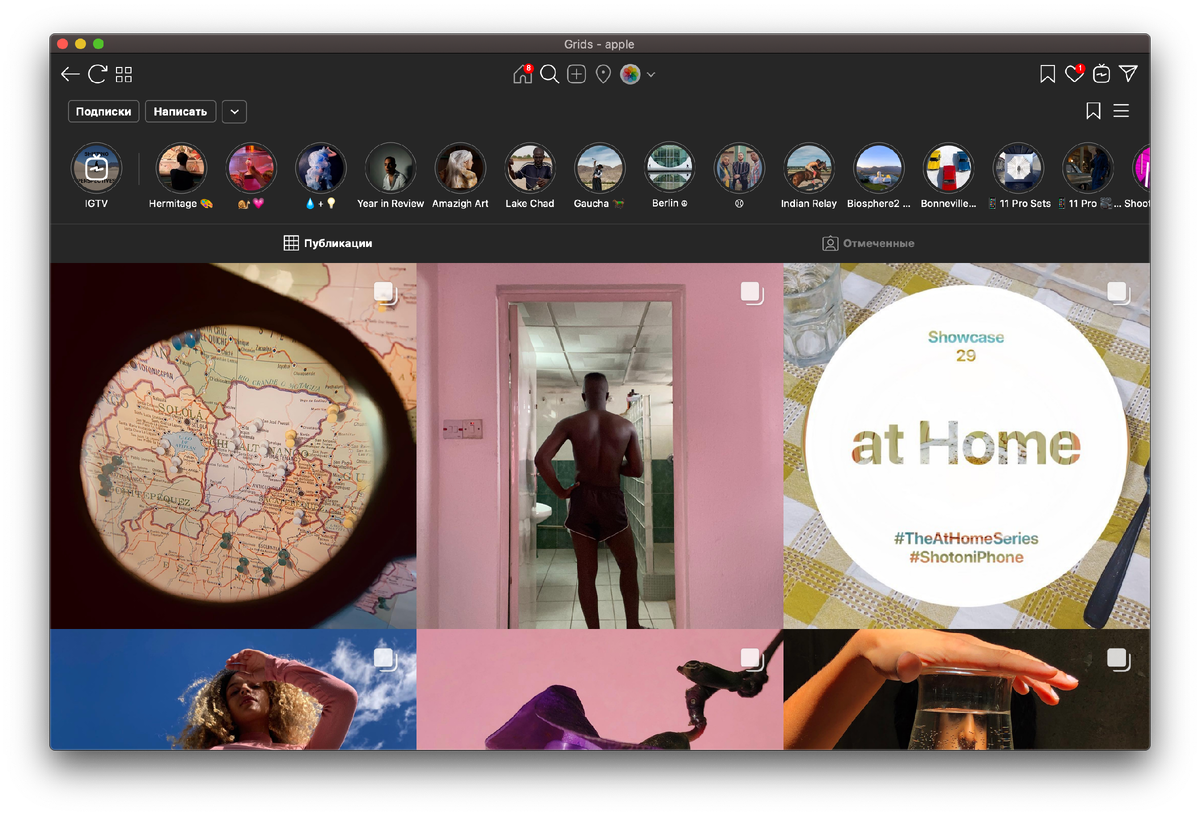1200x816 pixels.
Task: Open the grid layout icon in toolbar
Action: [124, 74]
